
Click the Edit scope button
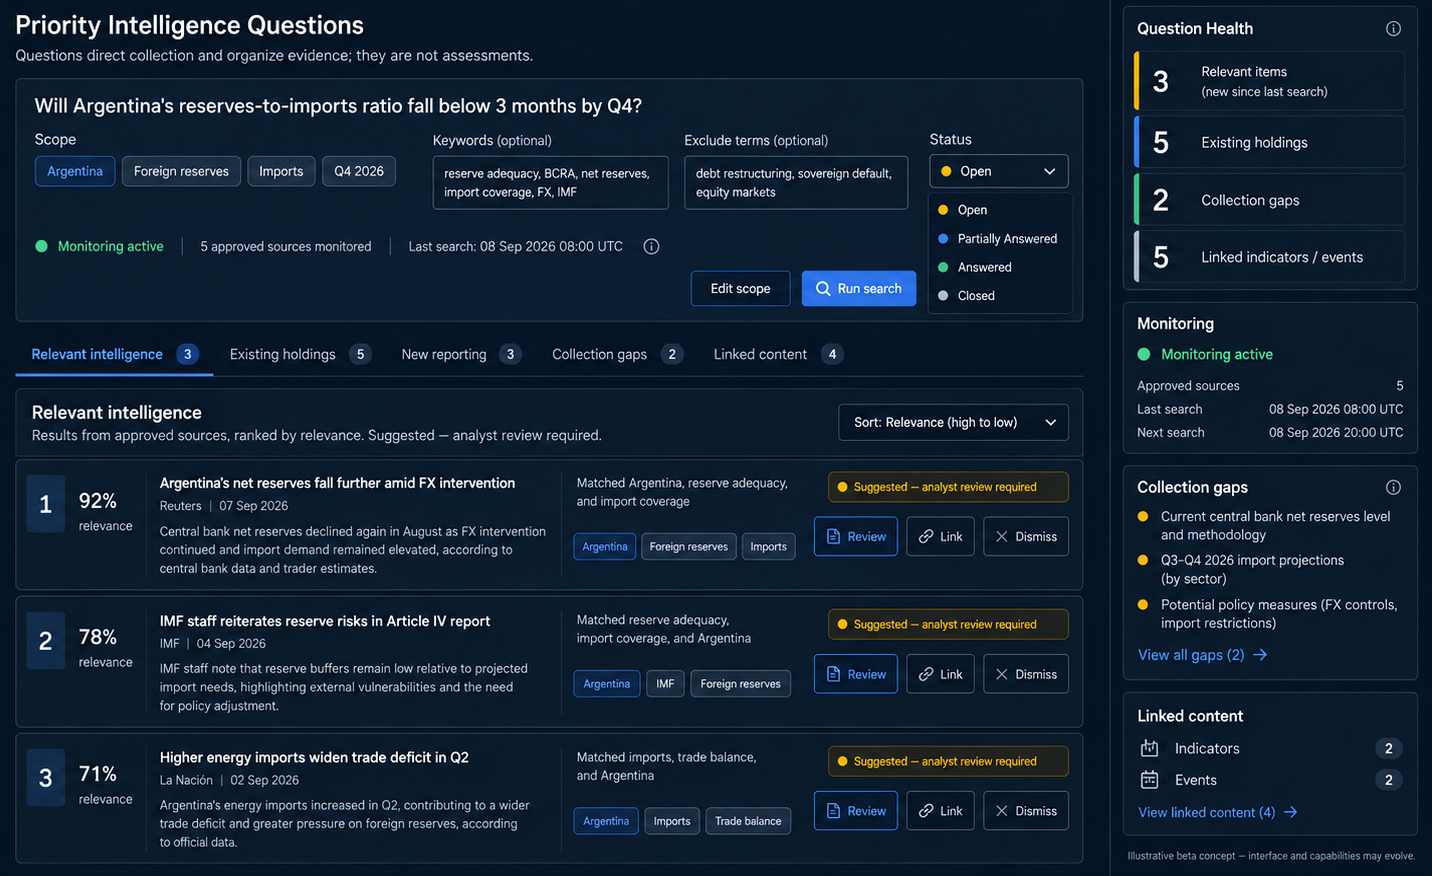tap(740, 288)
